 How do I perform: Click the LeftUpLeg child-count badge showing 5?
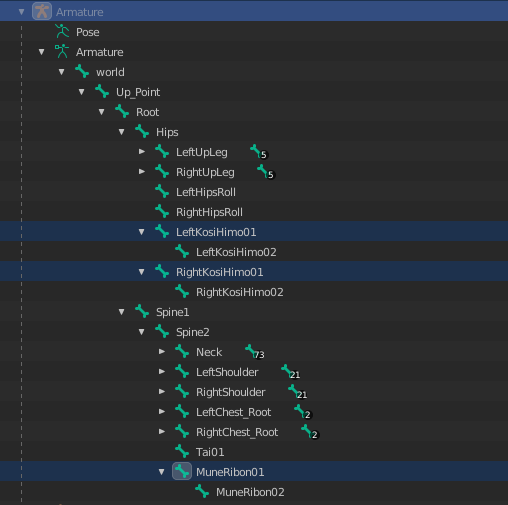coord(259,152)
